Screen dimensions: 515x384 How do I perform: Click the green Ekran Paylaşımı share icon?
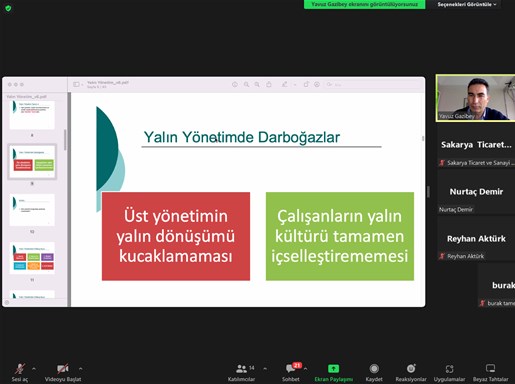click(x=333, y=369)
